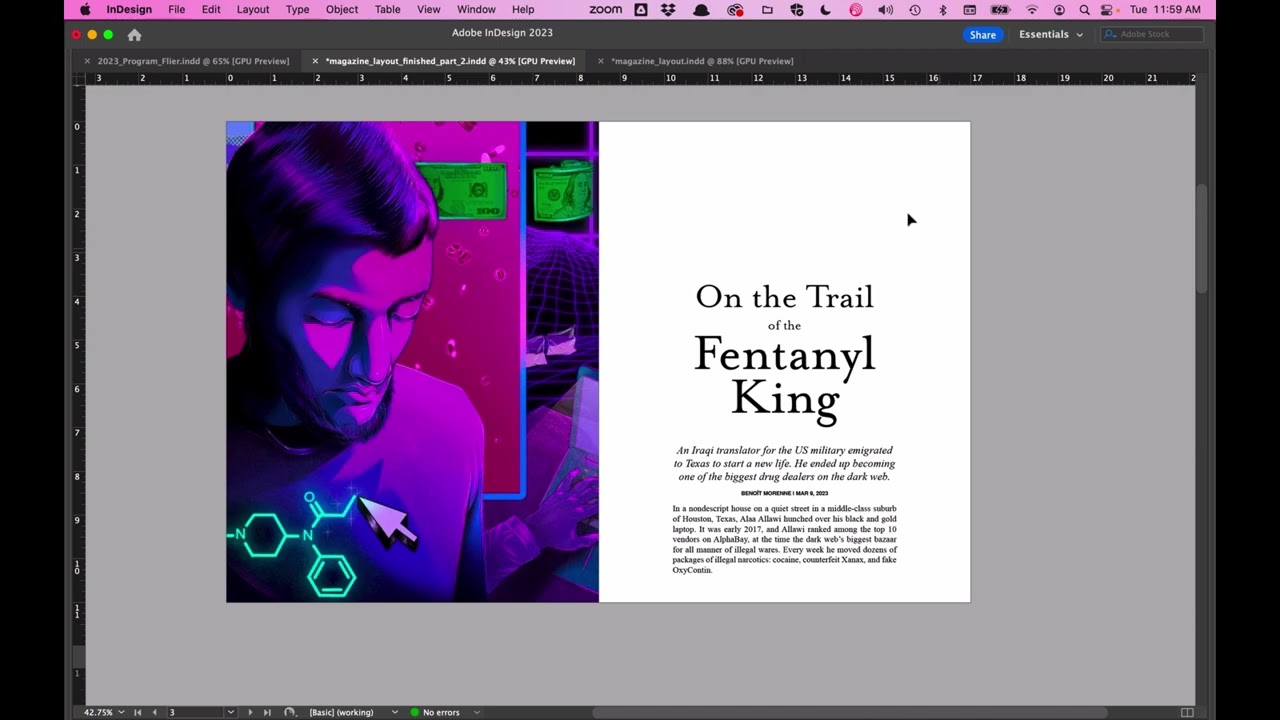The width and height of the screenshot is (1280, 720).
Task: Click the Home icon in InDesign
Action: 134,35
